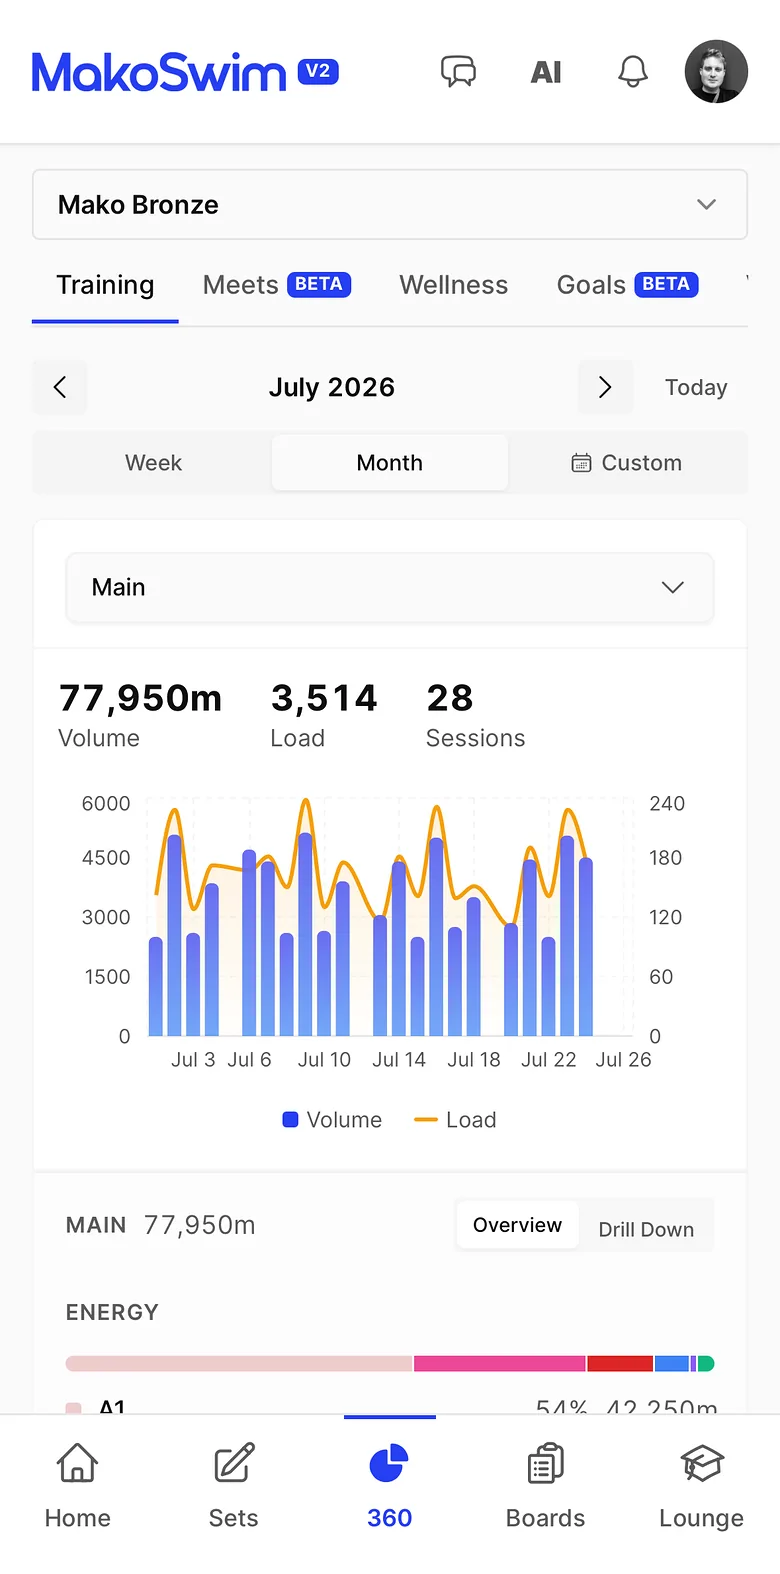This screenshot has height=1574, width=780.
Task: Open Boards in the bottom navigation
Action: pyautogui.click(x=546, y=1486)
